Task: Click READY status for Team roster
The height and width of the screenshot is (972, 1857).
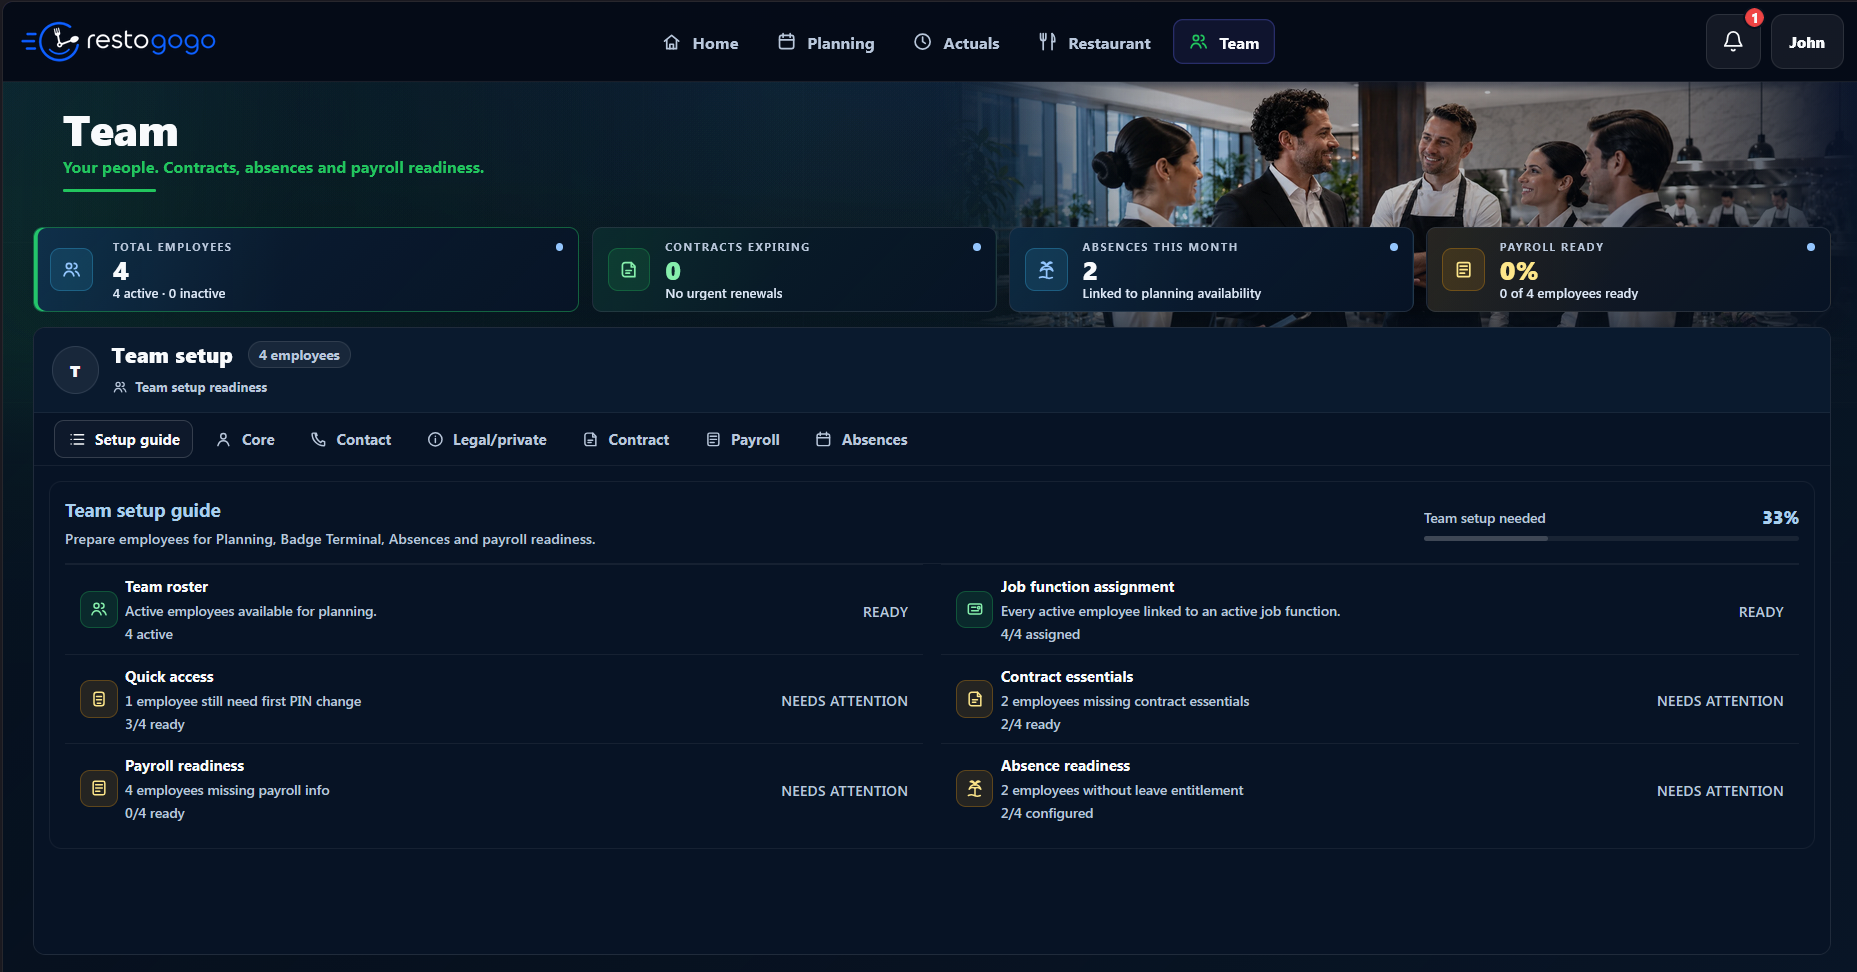Action: [885, 612]
